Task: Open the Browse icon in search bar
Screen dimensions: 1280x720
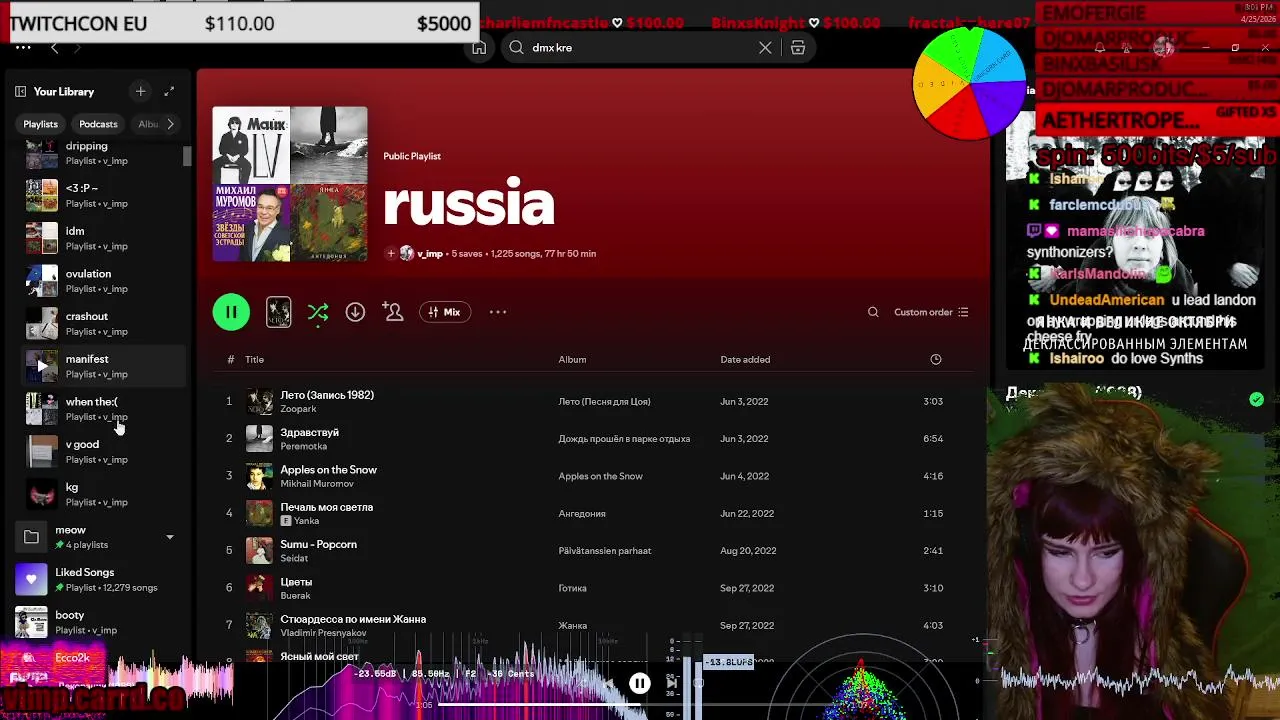Action: [798, 47]
